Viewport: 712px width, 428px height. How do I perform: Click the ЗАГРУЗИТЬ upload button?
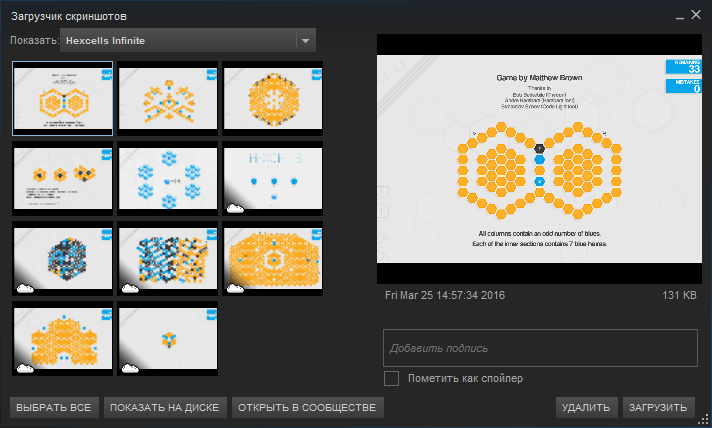(658, 408)
